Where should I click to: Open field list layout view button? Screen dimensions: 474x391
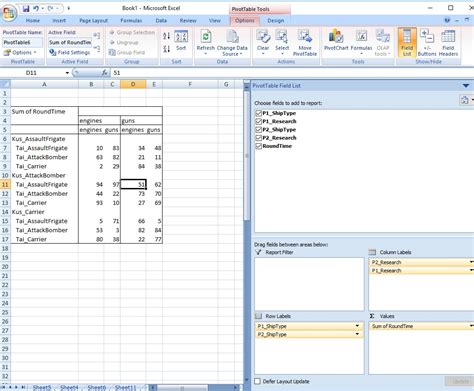click(x=465, y=100)
